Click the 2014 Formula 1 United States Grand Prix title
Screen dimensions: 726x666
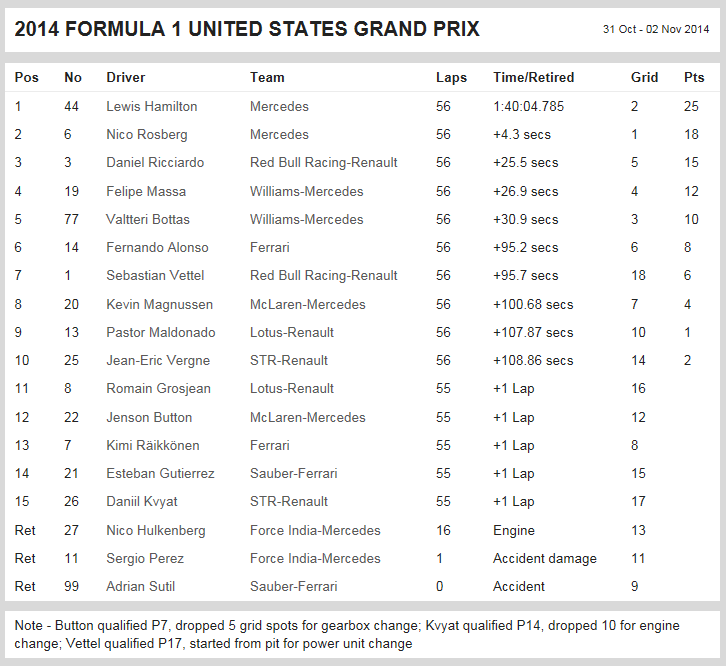coord(247,29)
